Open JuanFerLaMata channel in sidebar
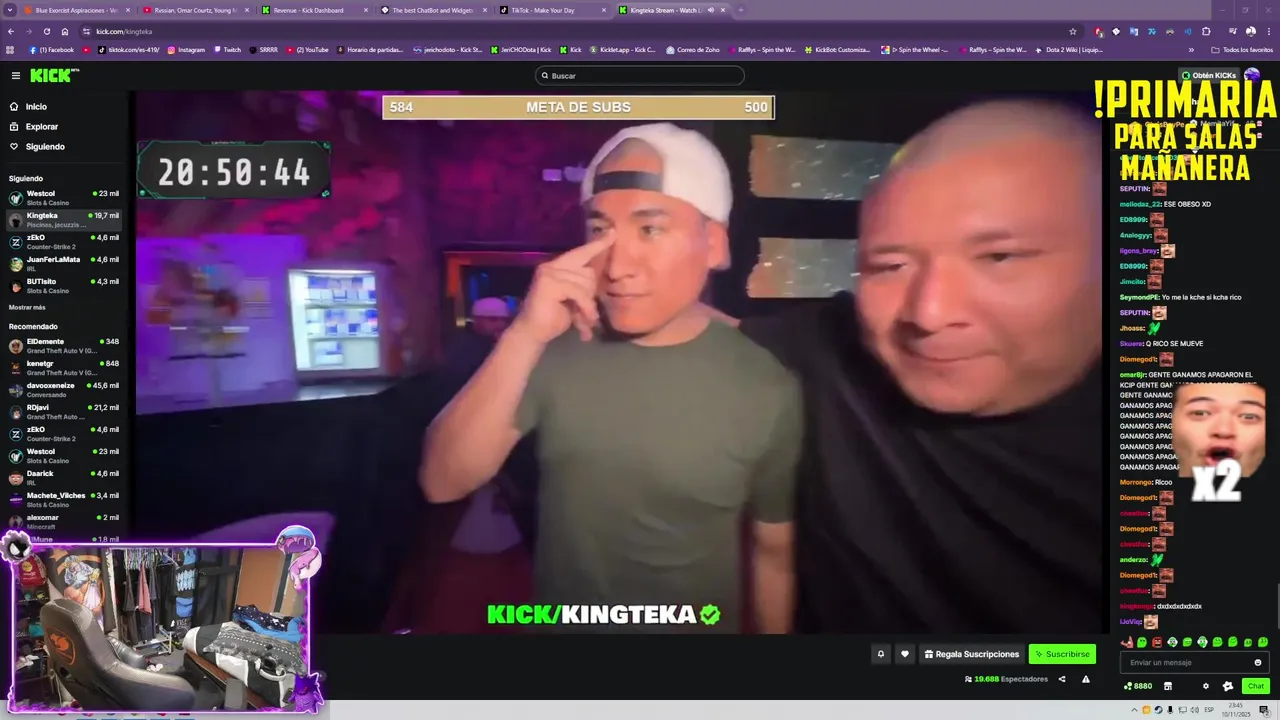 coord(64,263)
